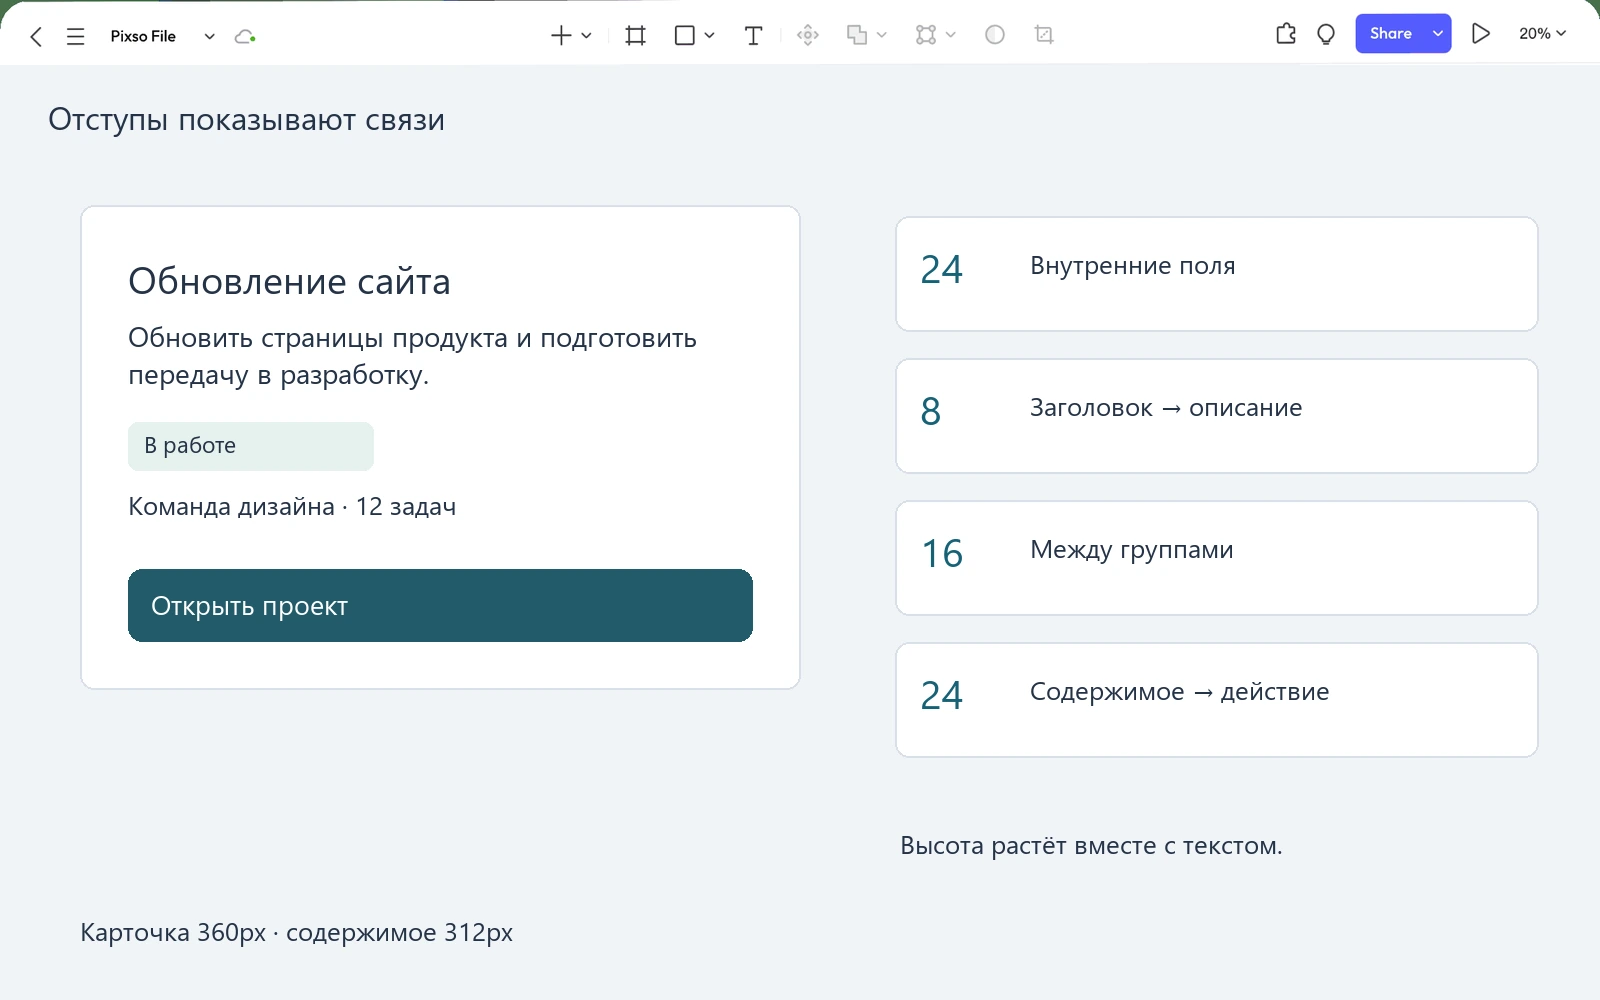1600x1000 pixels.
Task: Select the "Высота растёт вместе с текстом." note
Action: click(x=1091, y=846)
